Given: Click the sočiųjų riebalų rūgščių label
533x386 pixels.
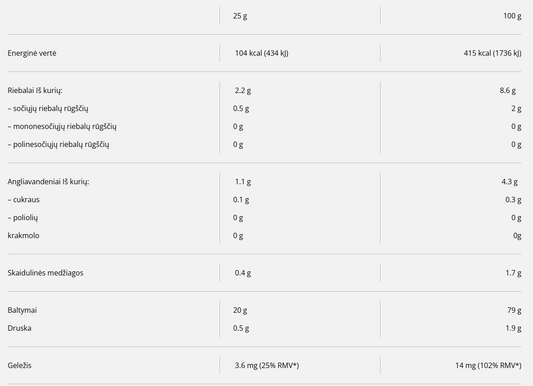Looking at the screenshot, I should 48,108.
